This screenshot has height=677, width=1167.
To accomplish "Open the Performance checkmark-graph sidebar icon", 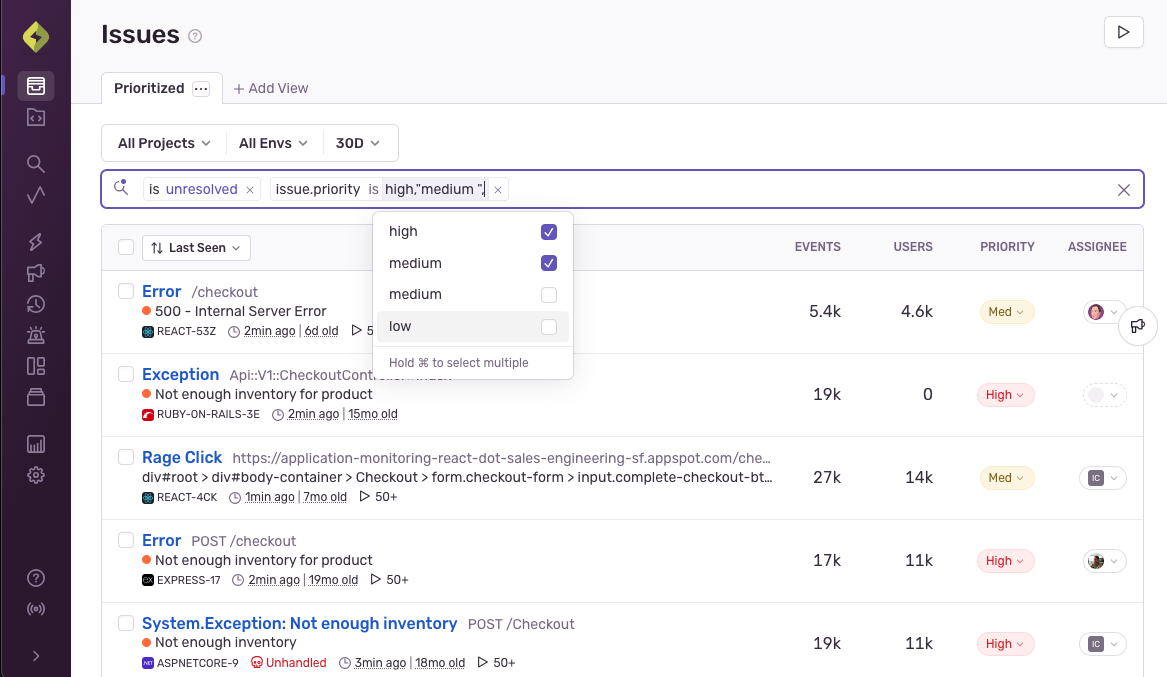I will 36,196.
